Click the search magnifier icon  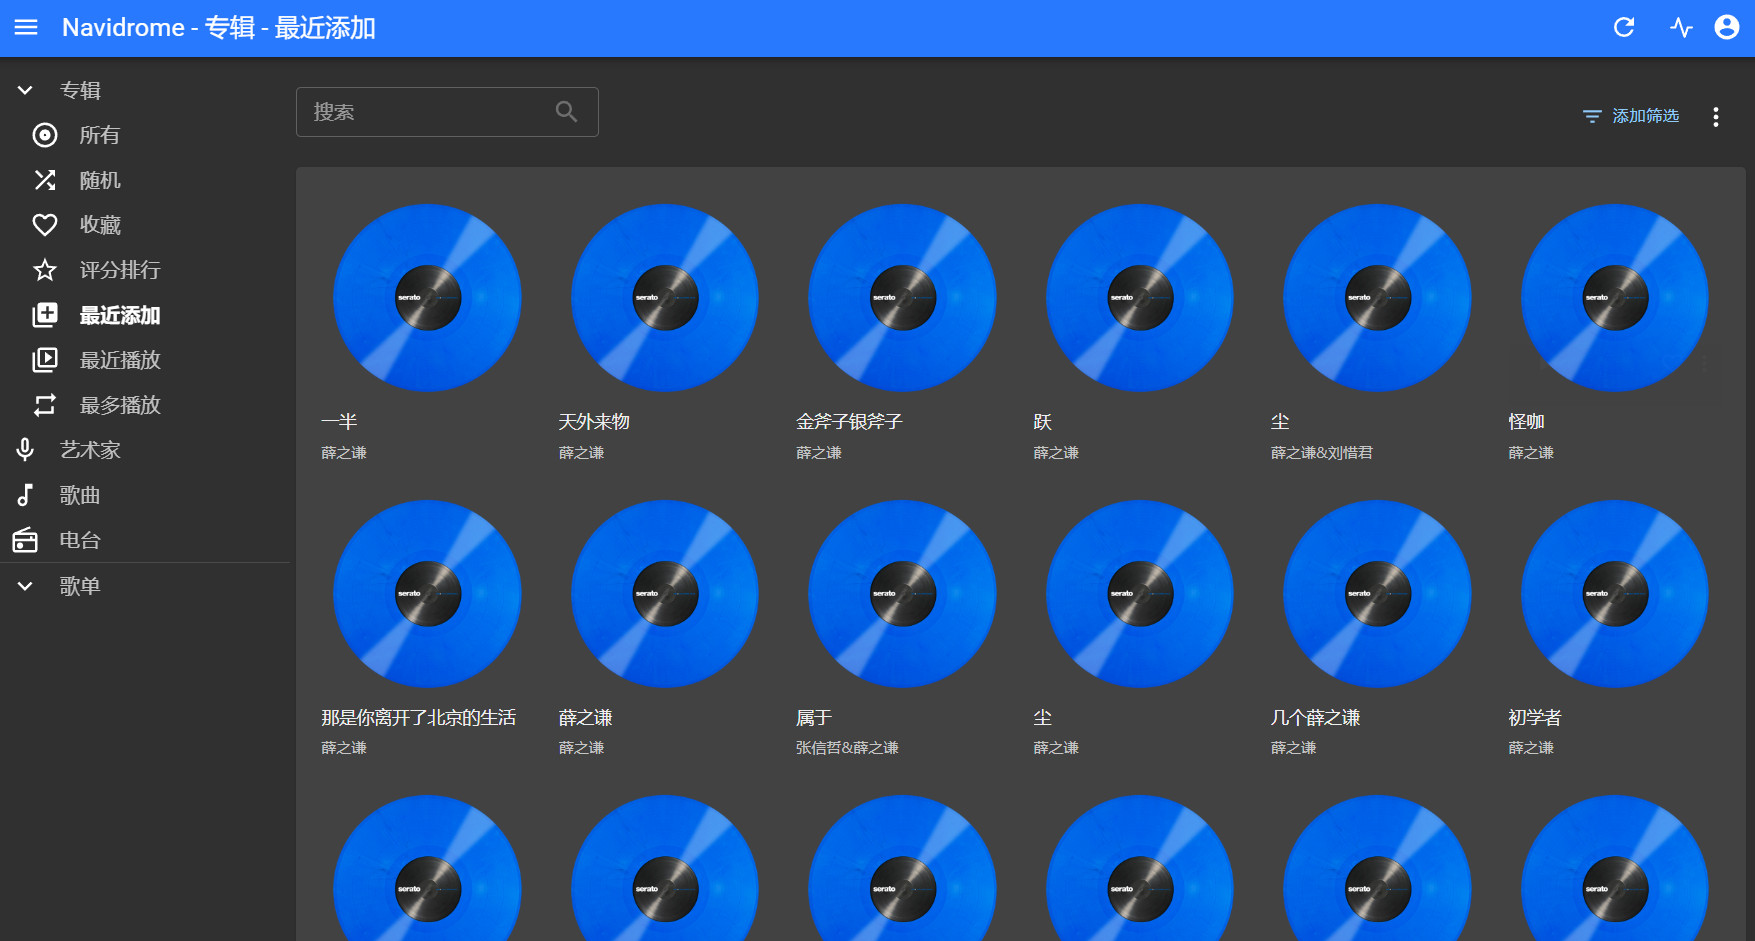click(567, 112)
